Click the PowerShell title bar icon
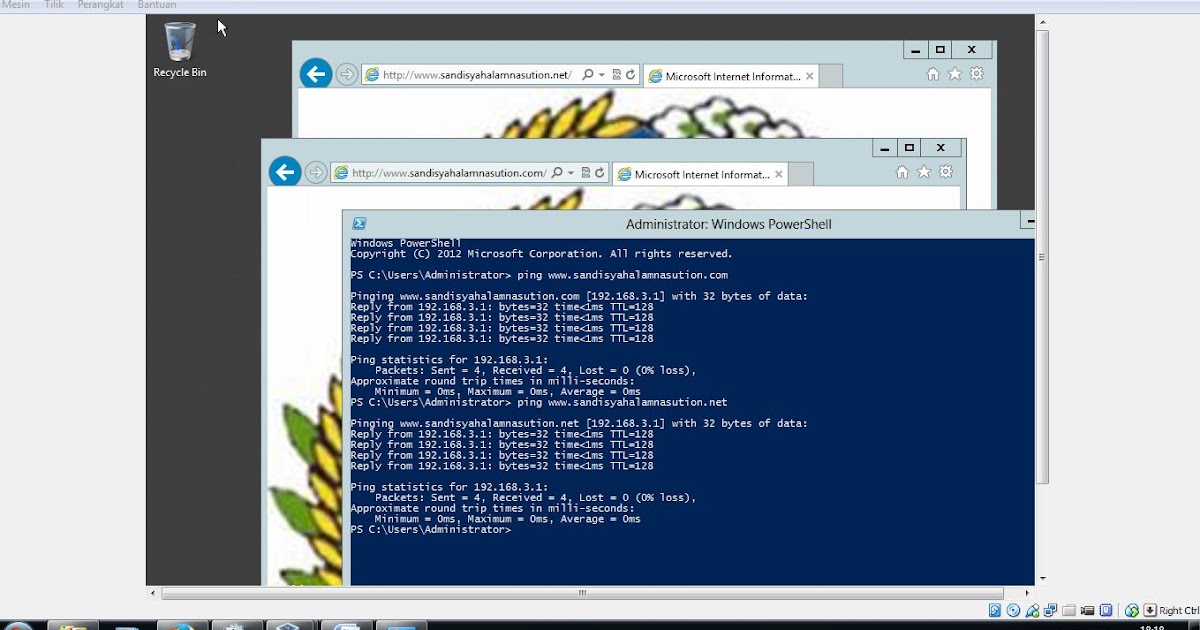The image size is (1200, 630). (360, 224)
